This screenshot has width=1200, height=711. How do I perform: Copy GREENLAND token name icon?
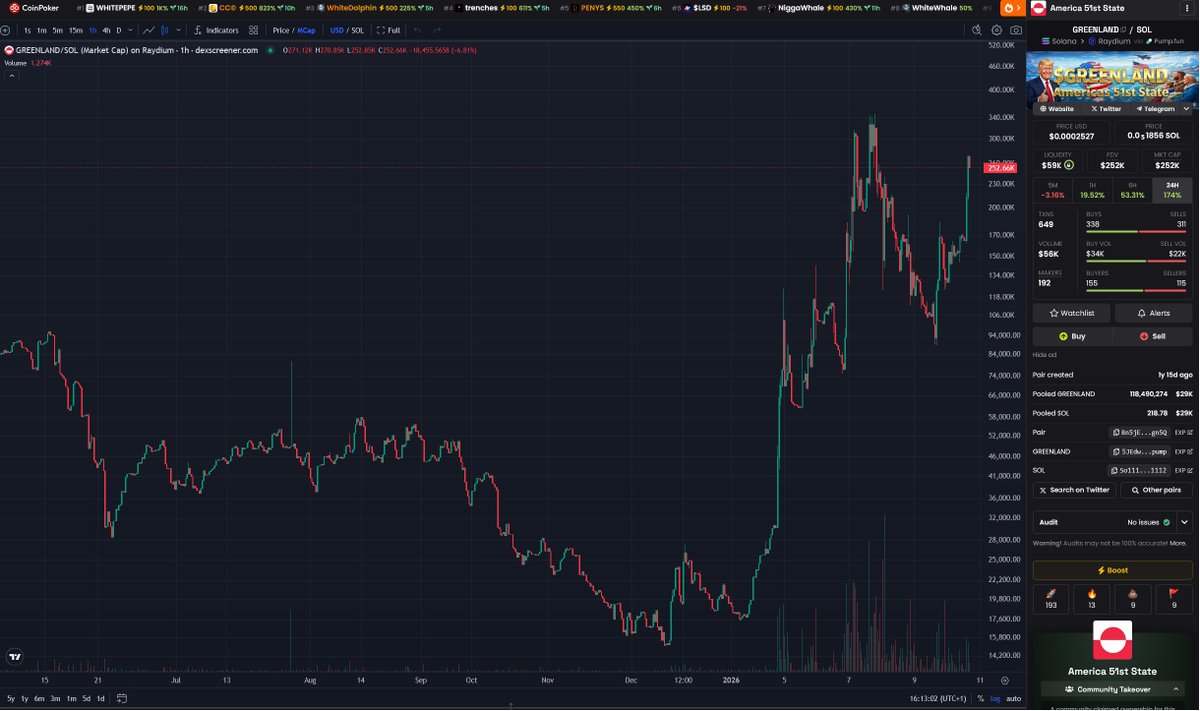click(x=1122, y=29)
